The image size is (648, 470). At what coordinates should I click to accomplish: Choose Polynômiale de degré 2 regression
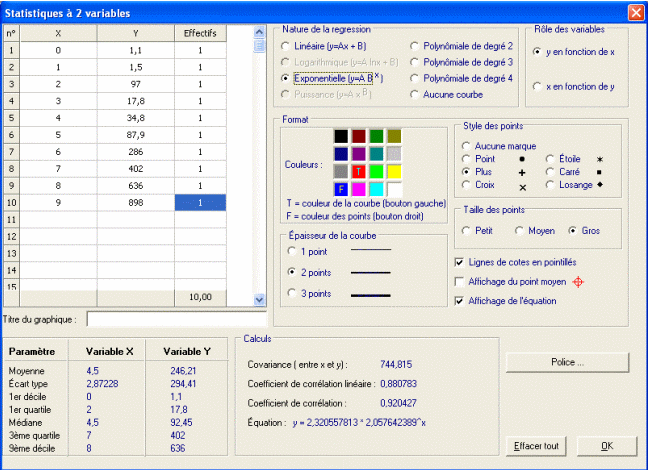416,46
